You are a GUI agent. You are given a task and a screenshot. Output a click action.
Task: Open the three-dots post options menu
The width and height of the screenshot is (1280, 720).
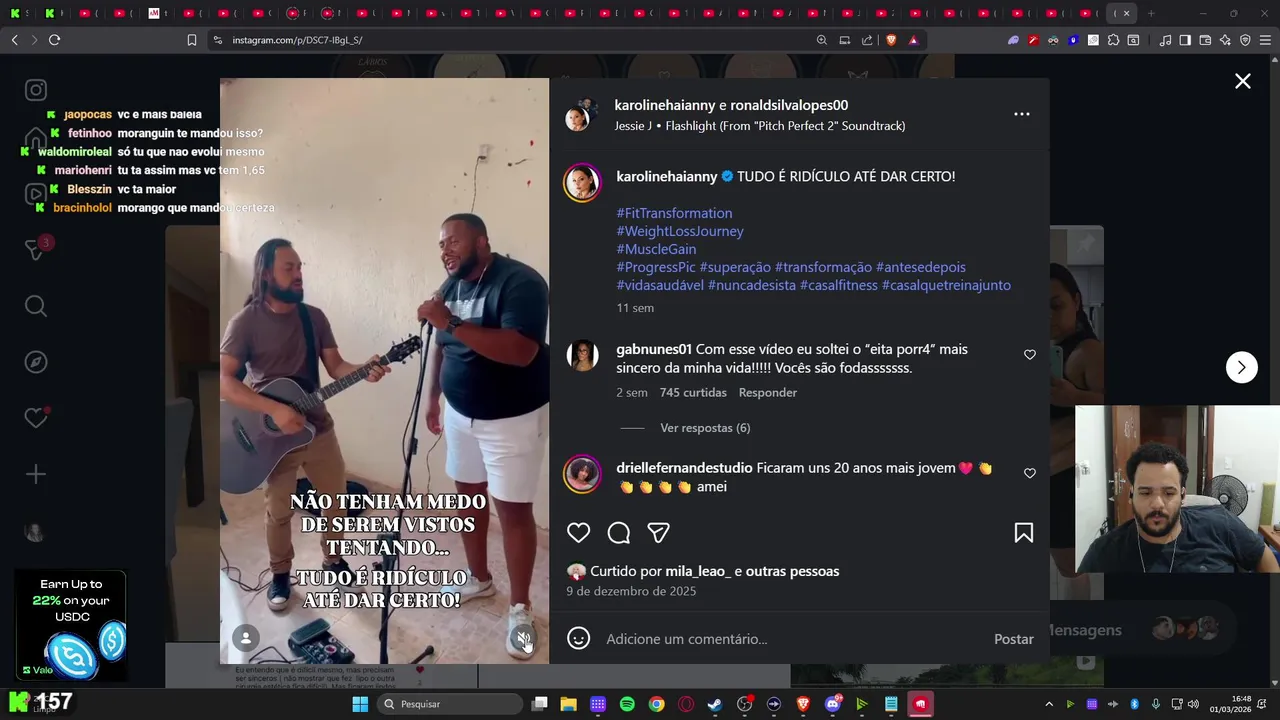click(x=1022, y=114)
